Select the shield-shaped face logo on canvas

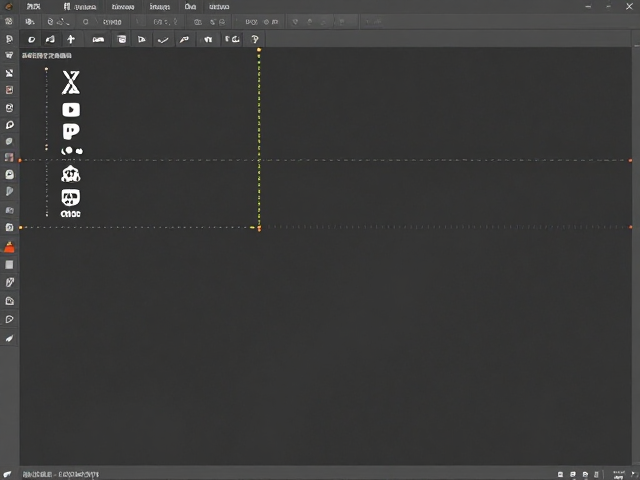tap(71, 197)
